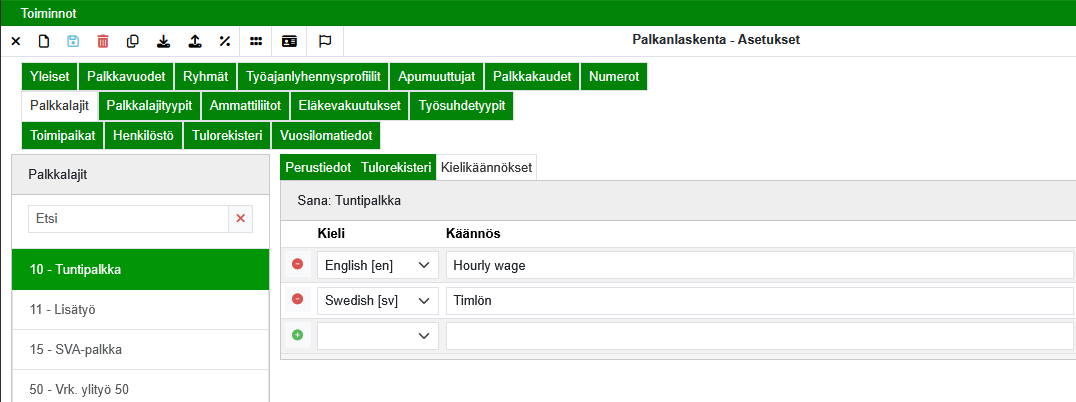Viewport: 1076px width, 402px height.
Task: Click the Timlön translation text field
Action: click(x=760, y=300)
